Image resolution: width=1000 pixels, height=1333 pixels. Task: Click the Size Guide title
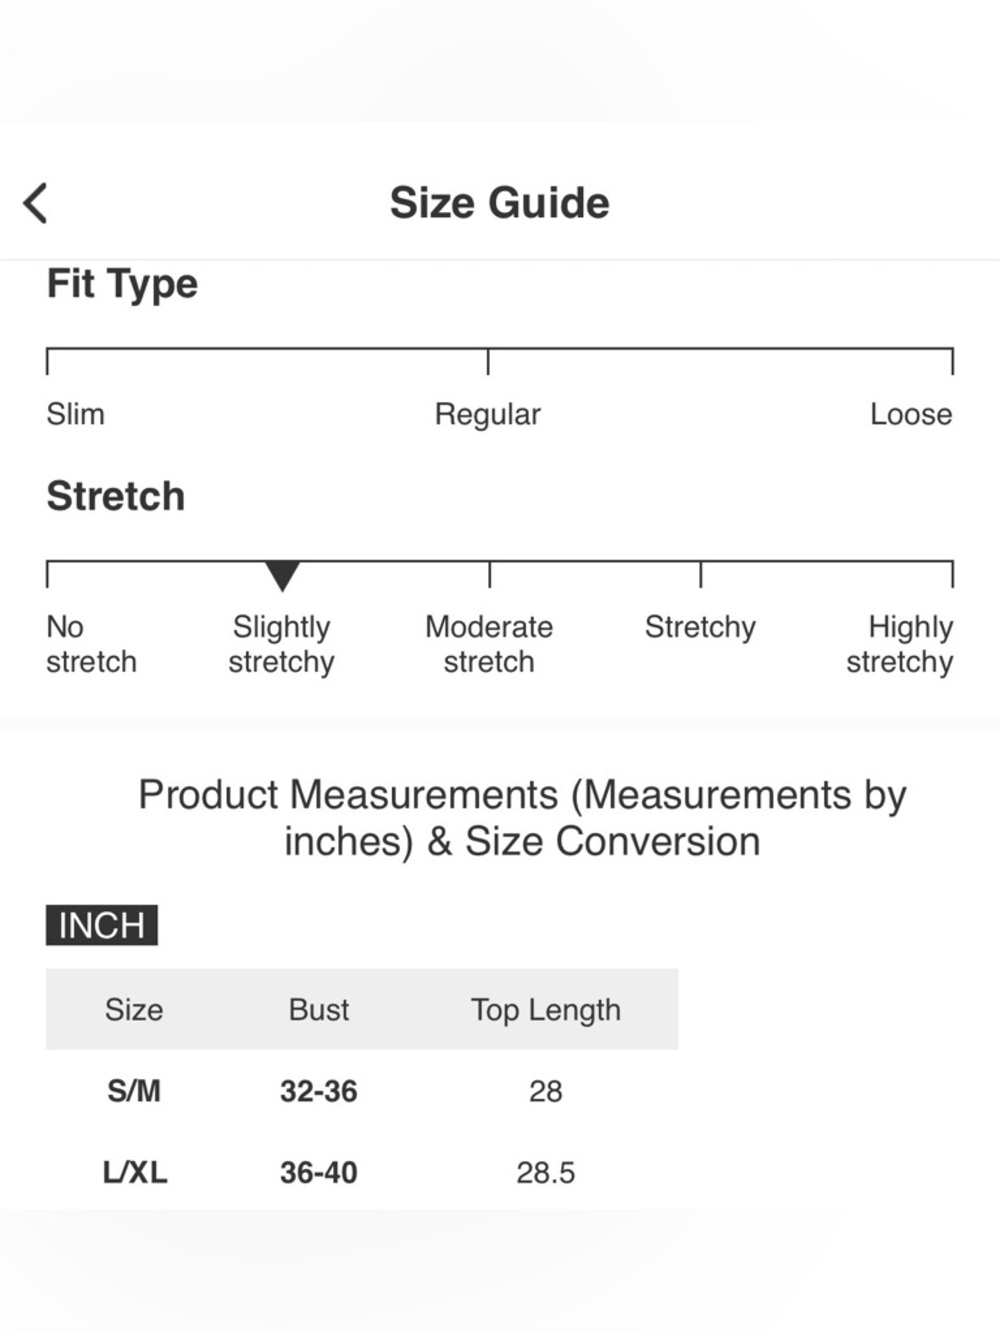coord(500,203)
